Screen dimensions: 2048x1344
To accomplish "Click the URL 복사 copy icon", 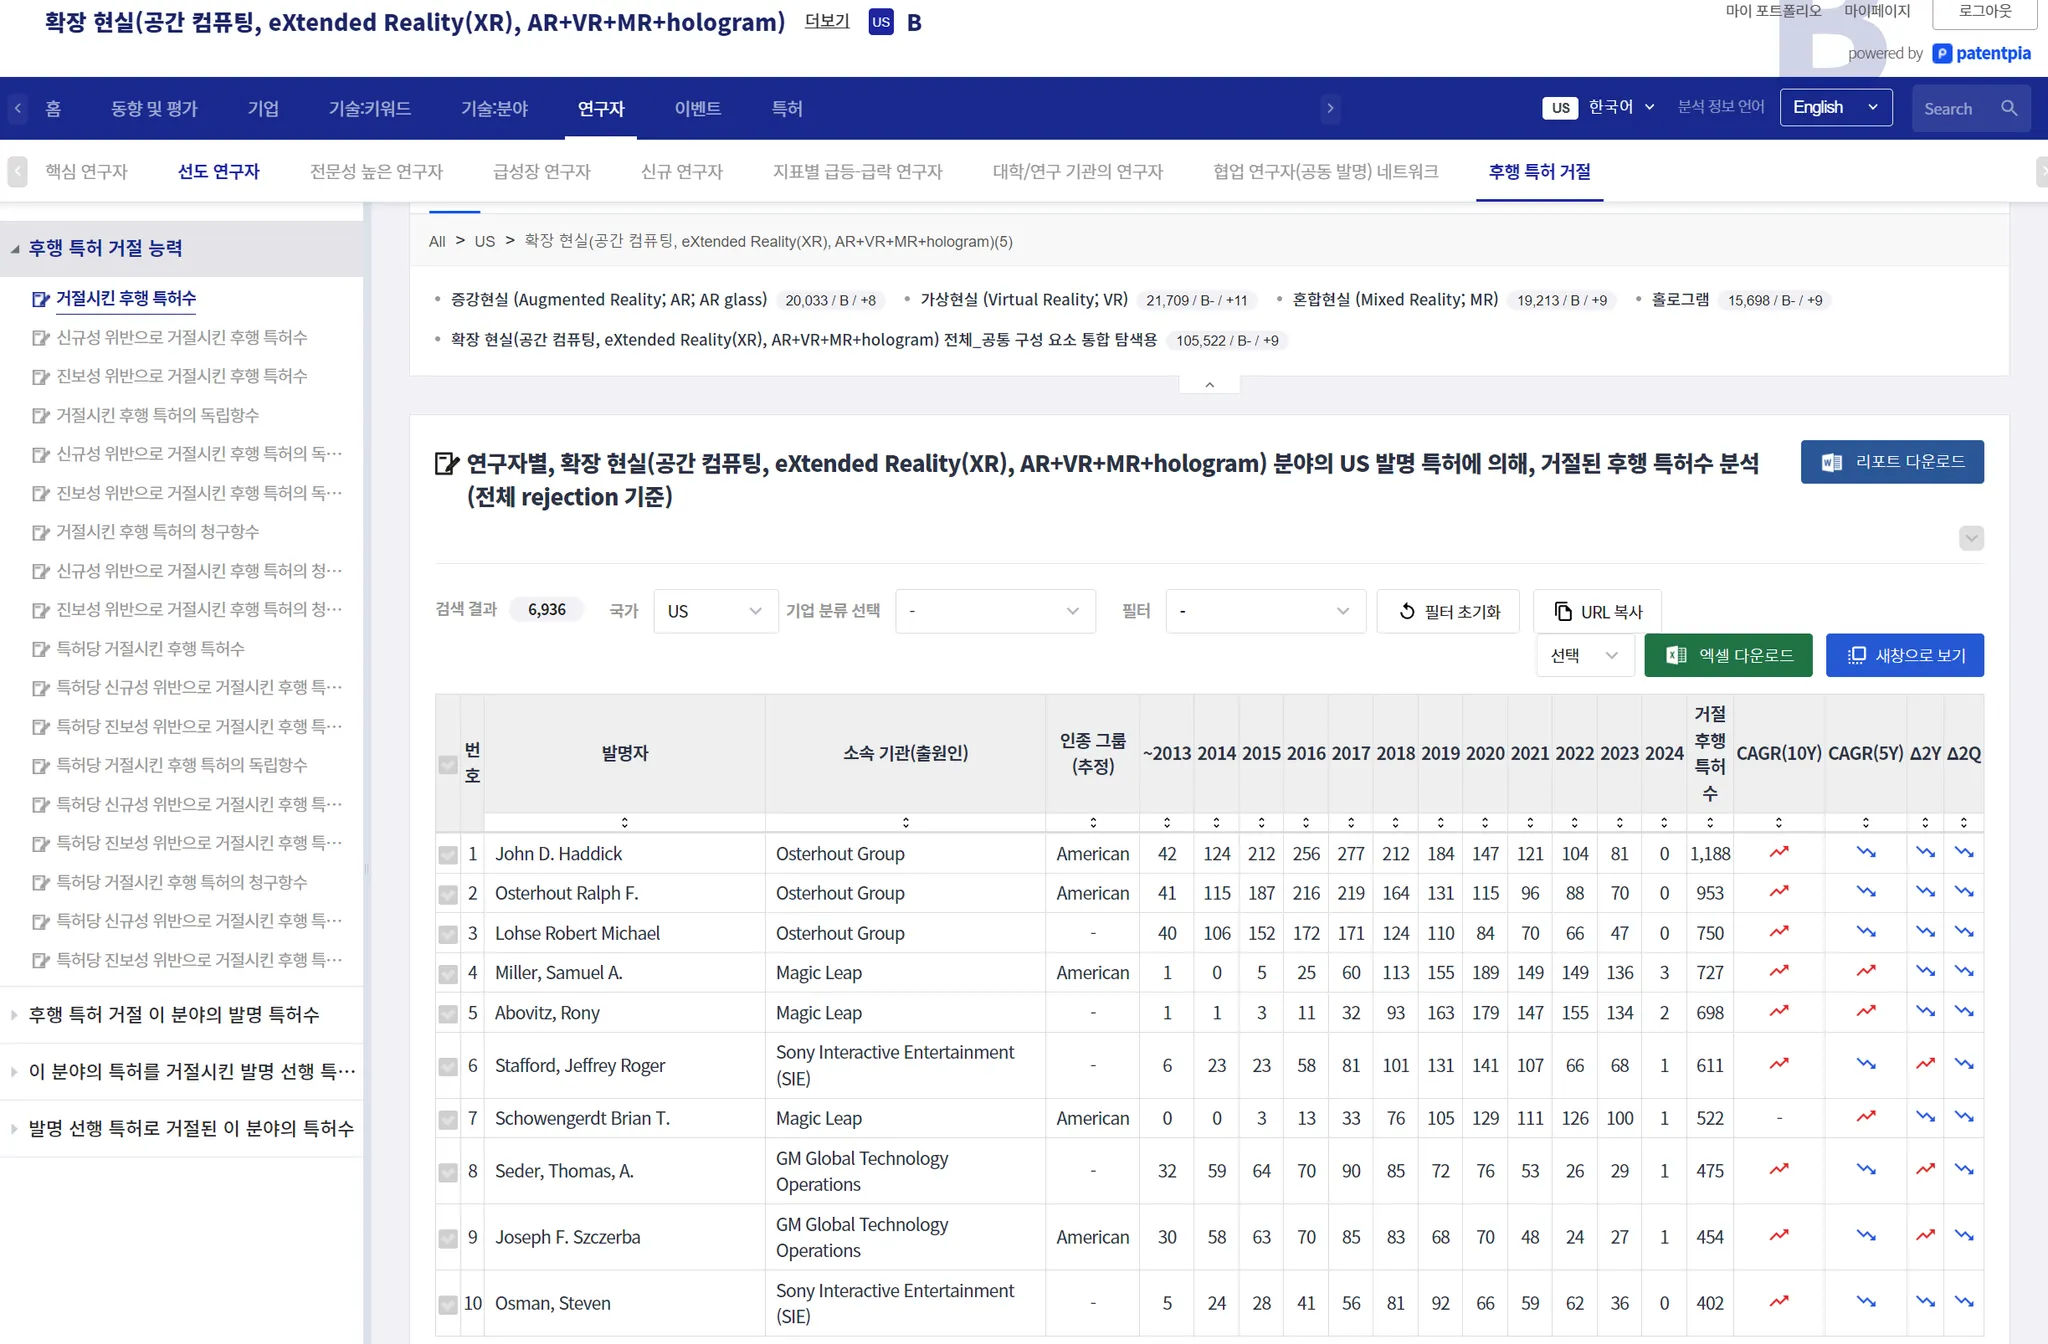I will point(1563,611).
